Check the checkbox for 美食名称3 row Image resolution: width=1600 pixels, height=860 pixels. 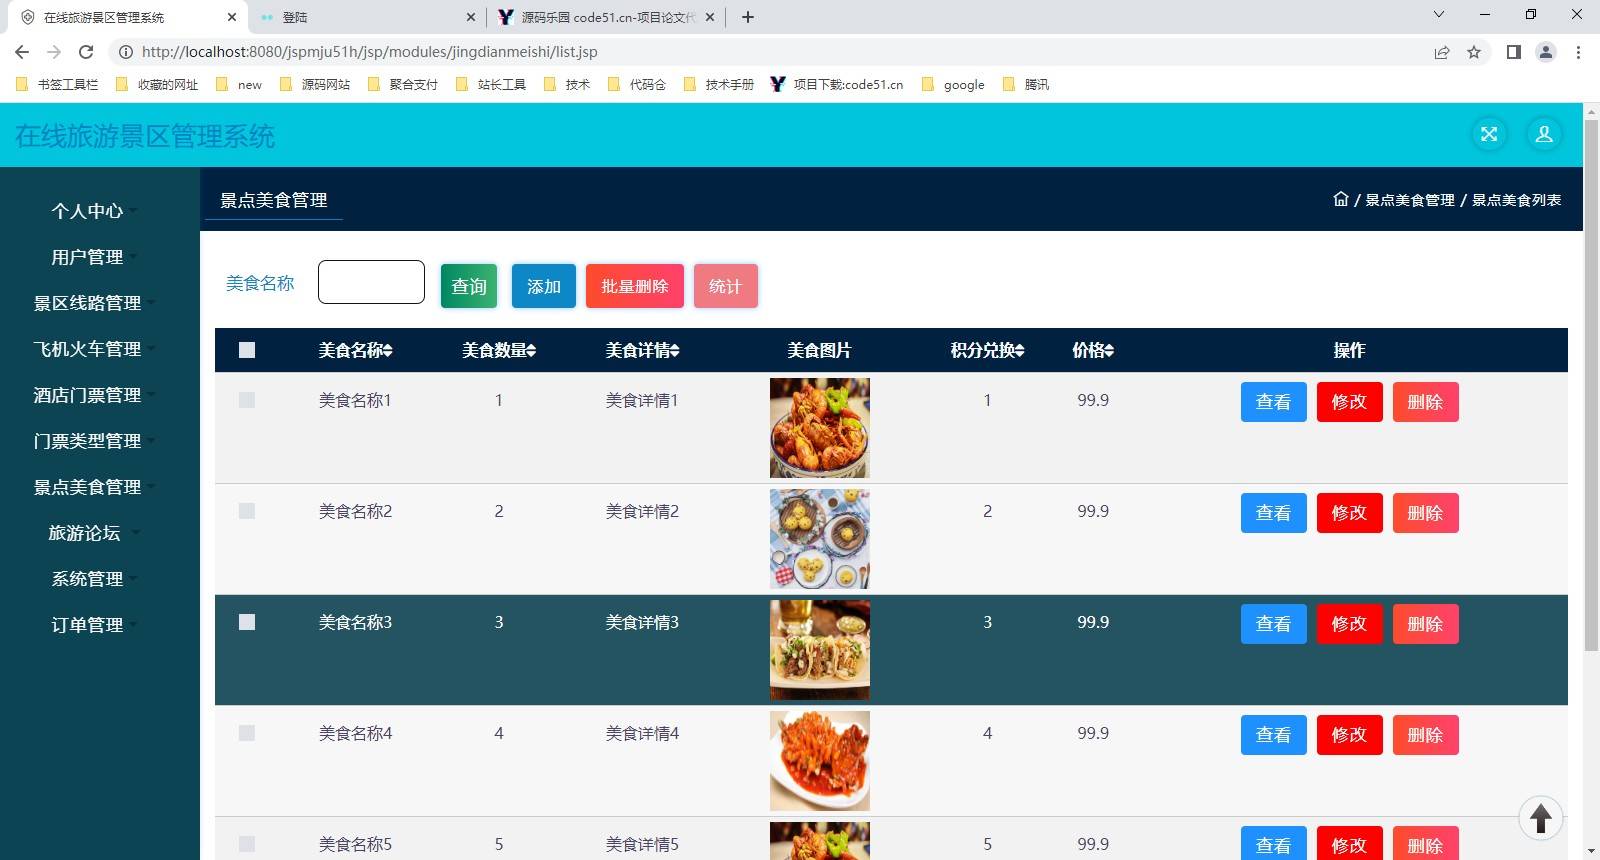tap(247, 622)
